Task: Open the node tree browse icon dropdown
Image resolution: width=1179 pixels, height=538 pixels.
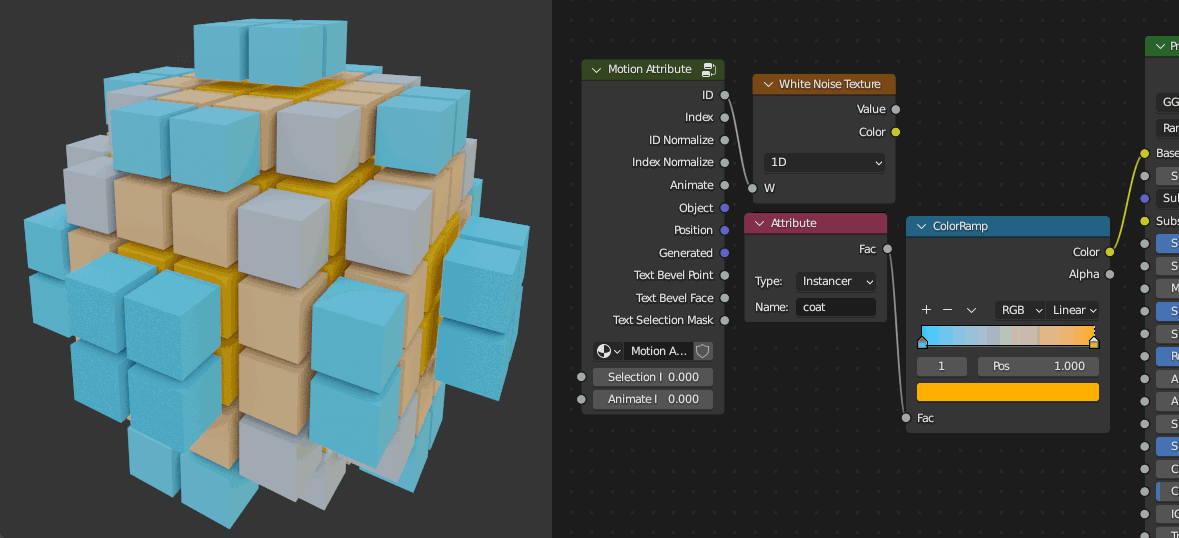Action: 608,351
